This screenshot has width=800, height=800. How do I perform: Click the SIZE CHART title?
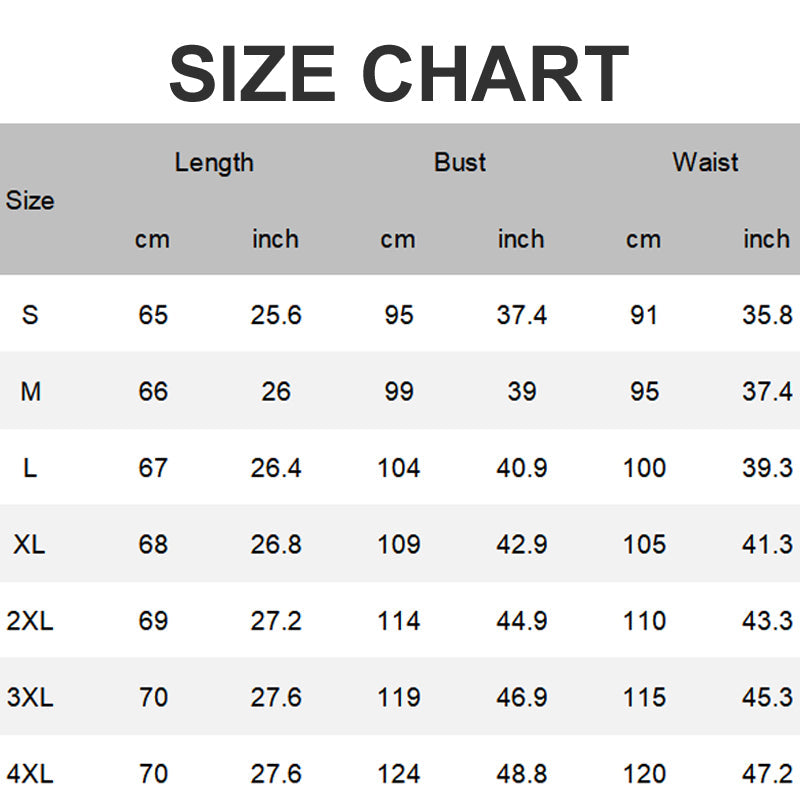(x=399, y=74)
